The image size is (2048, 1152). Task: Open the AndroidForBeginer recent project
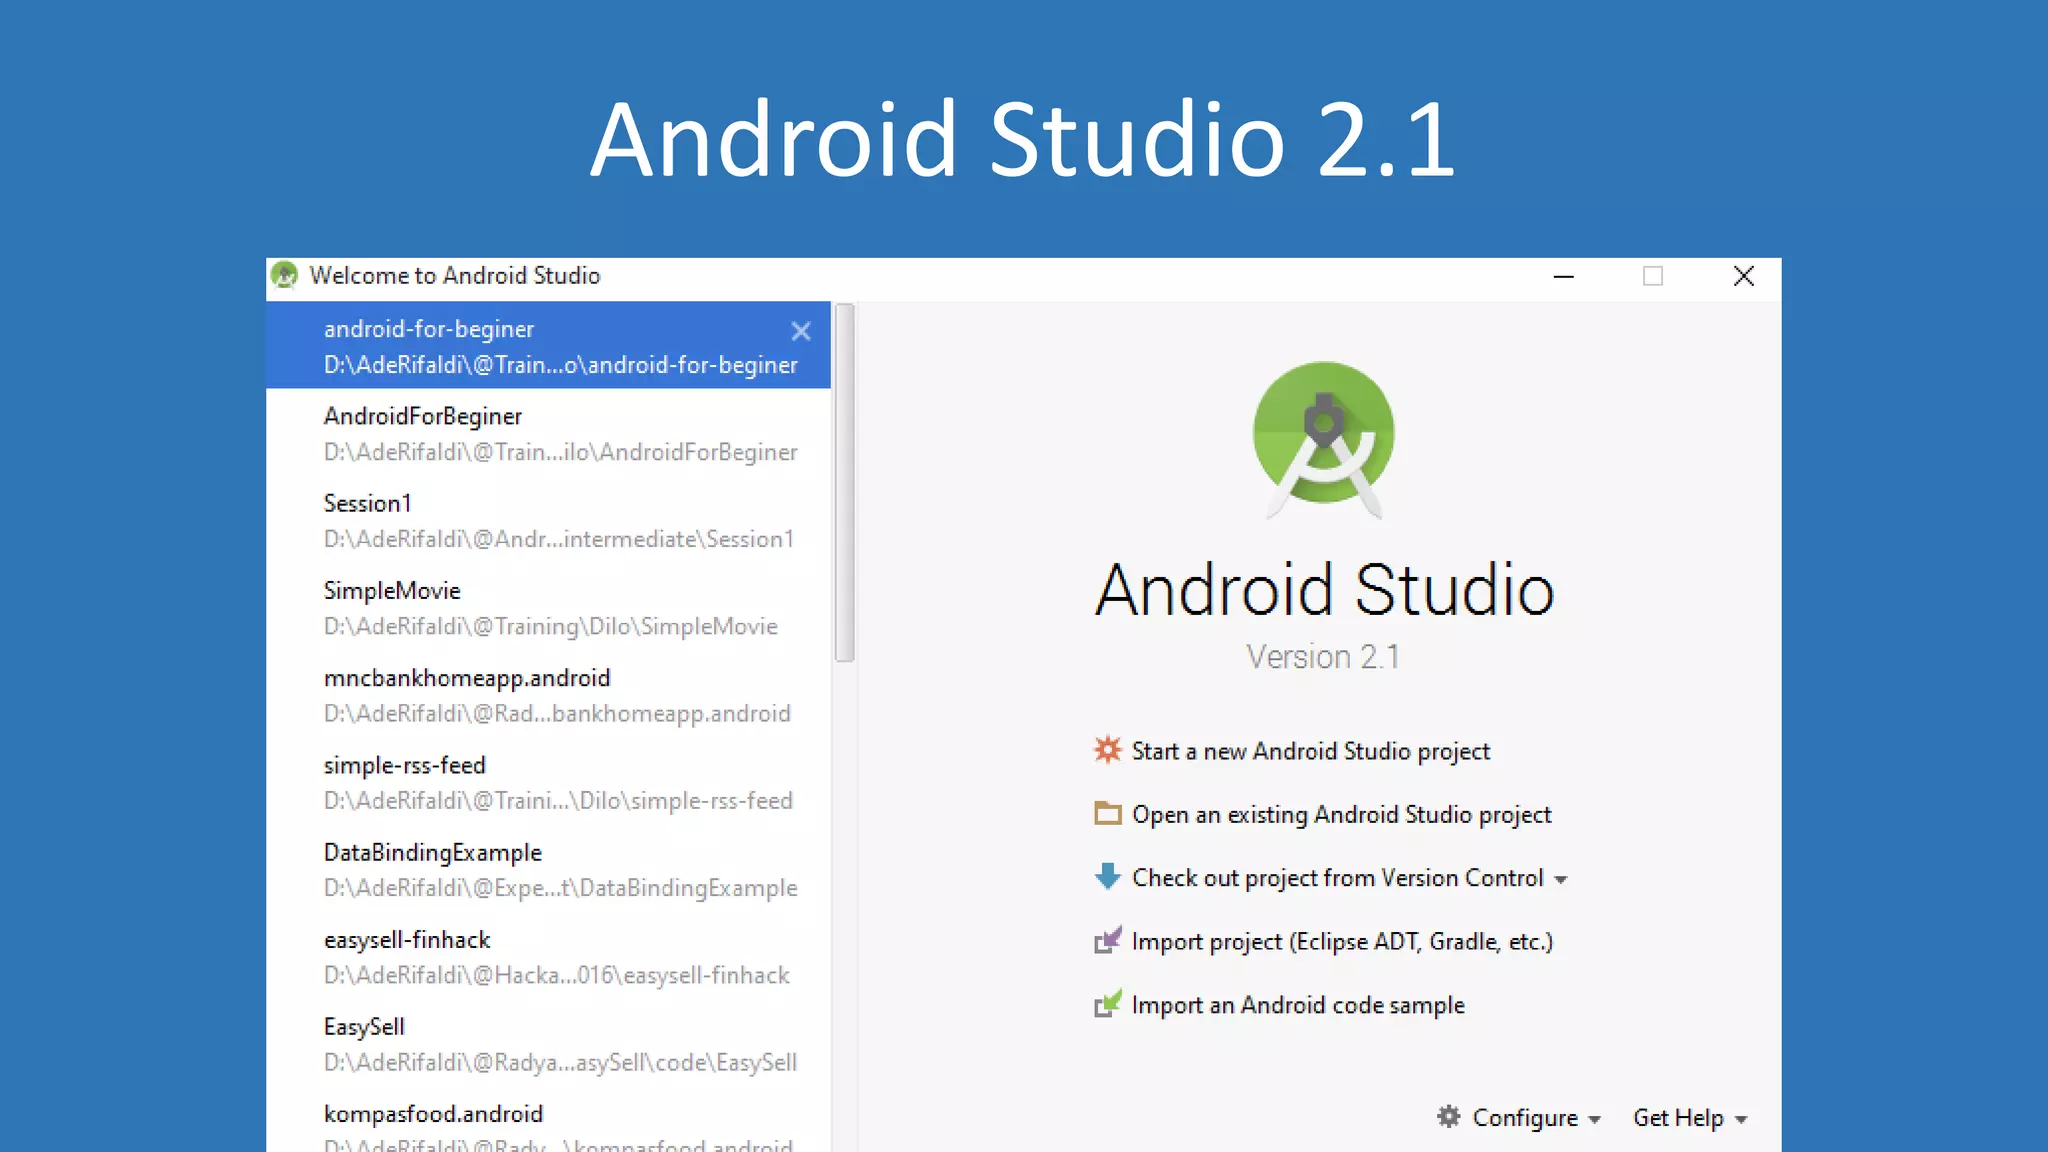click(548, 433)
